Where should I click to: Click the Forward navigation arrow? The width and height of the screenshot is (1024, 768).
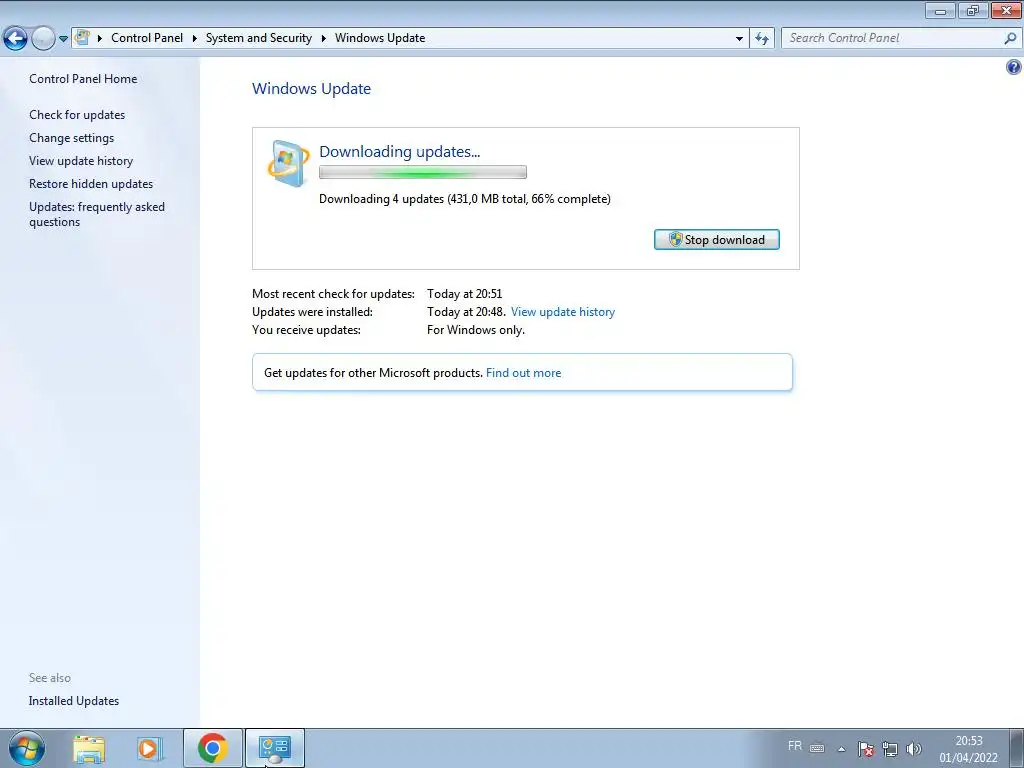click(43, 39)
